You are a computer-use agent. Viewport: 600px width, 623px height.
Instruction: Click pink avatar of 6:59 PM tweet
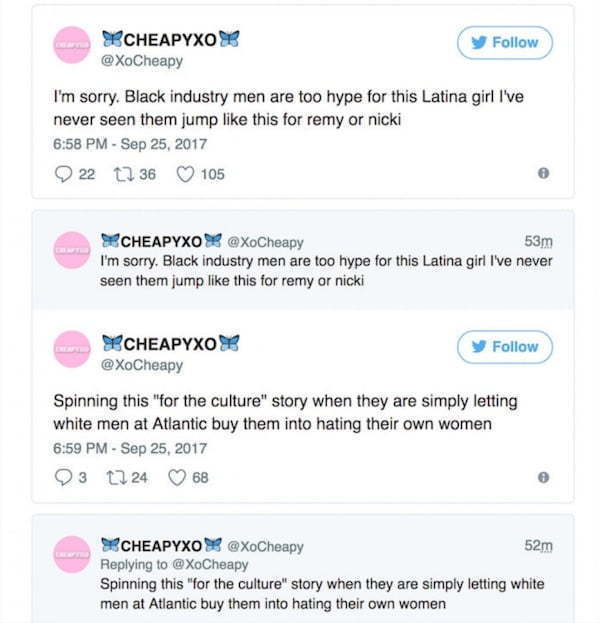72,349
